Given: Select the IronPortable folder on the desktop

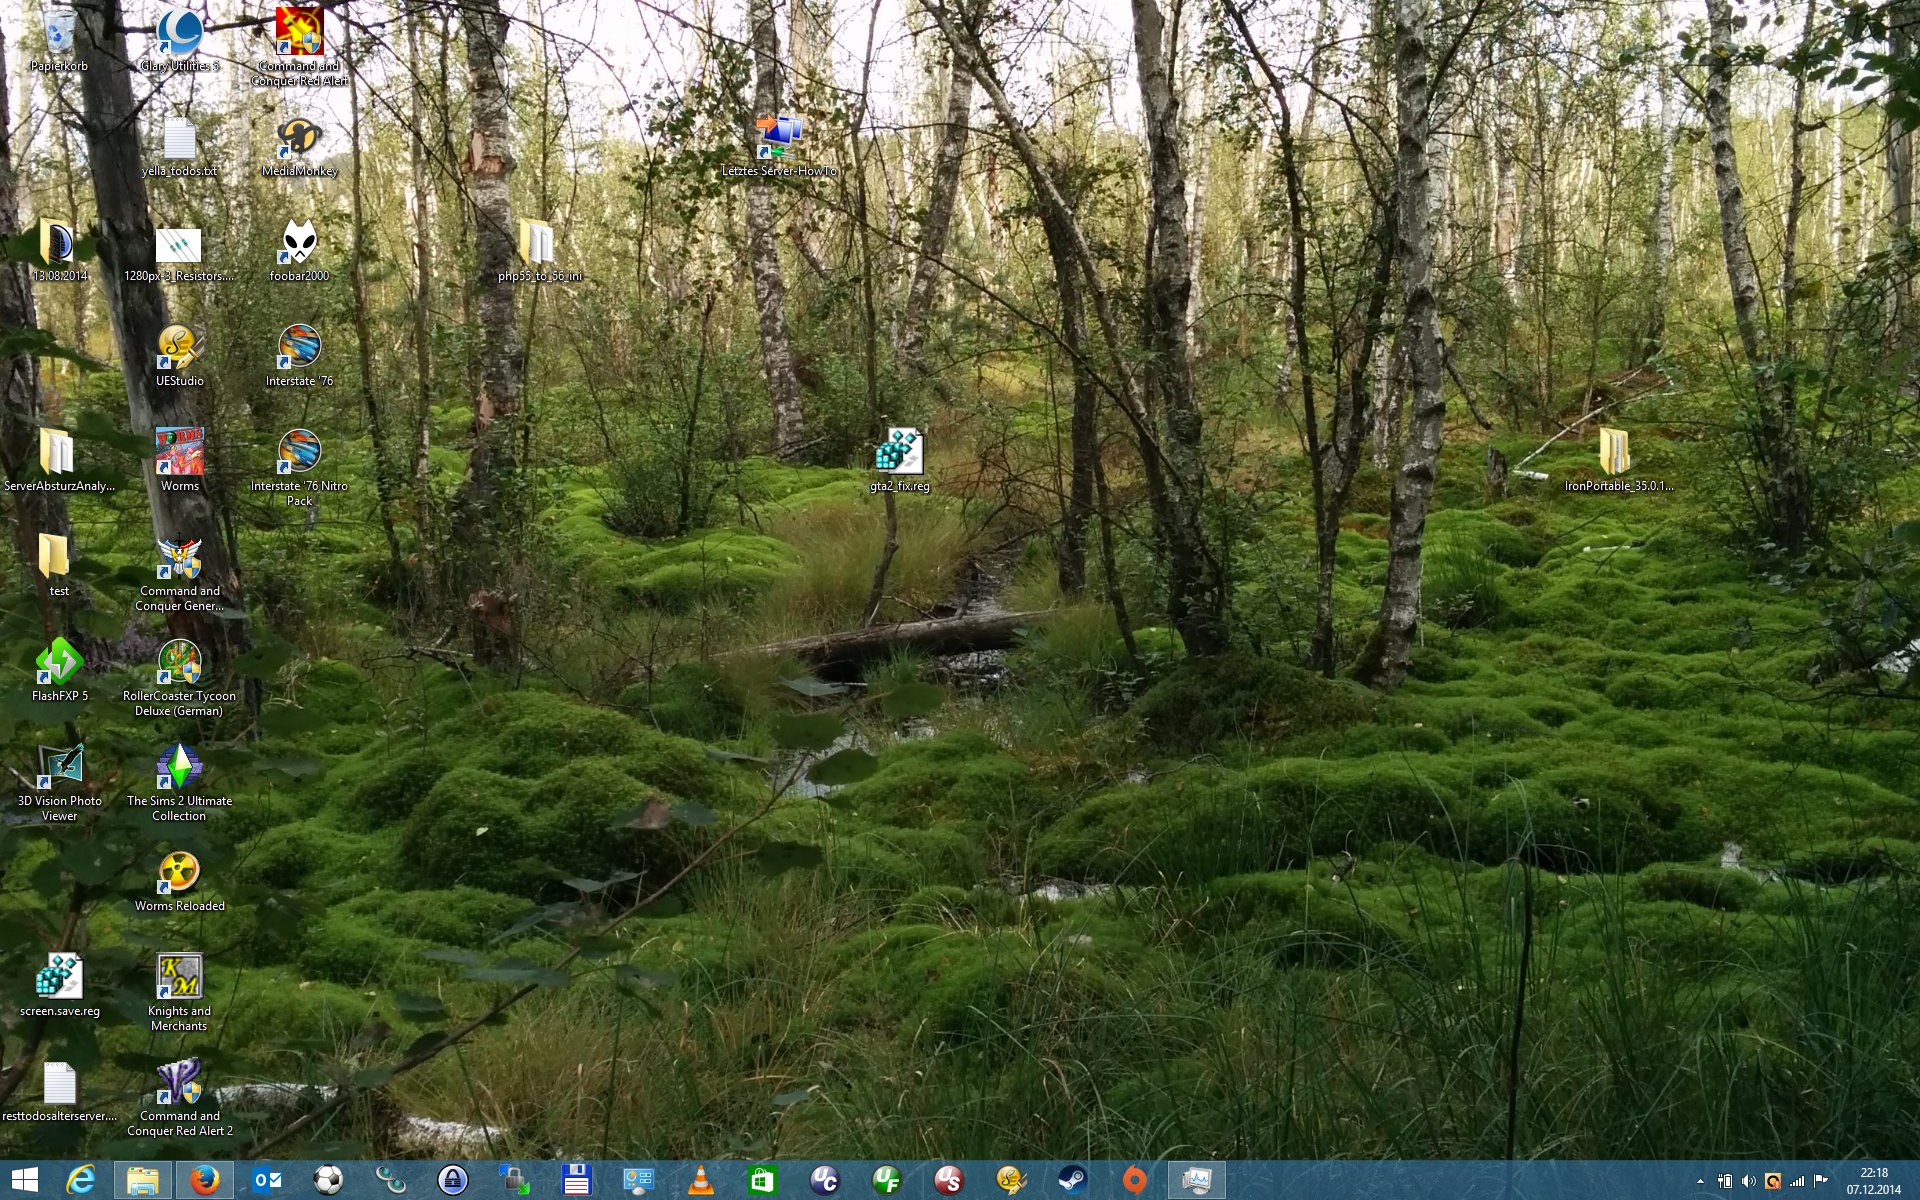Looking at the screenshot, I should point(1616,454).
